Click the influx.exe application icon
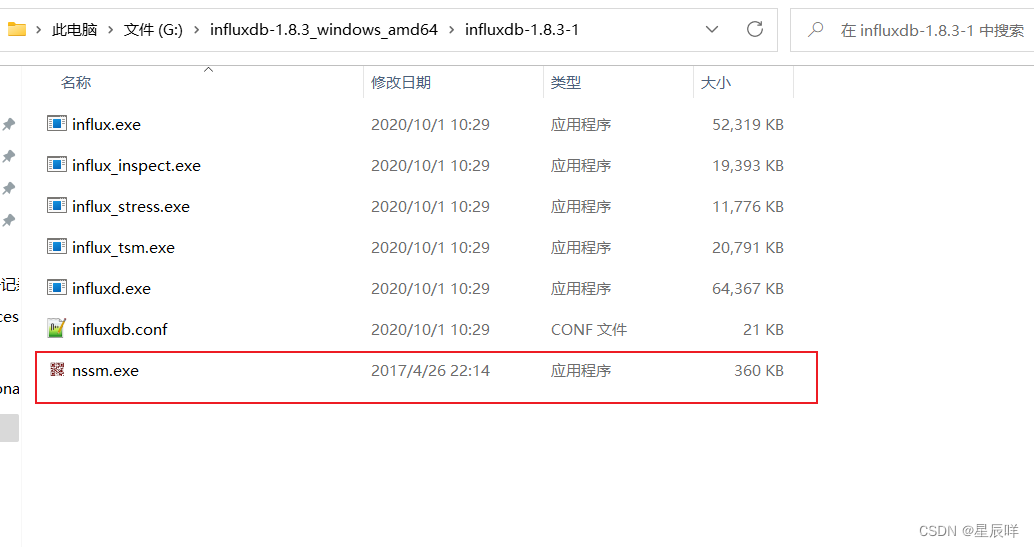Image resolution: width=1034 pixels, height=547 pixels. 57,123
